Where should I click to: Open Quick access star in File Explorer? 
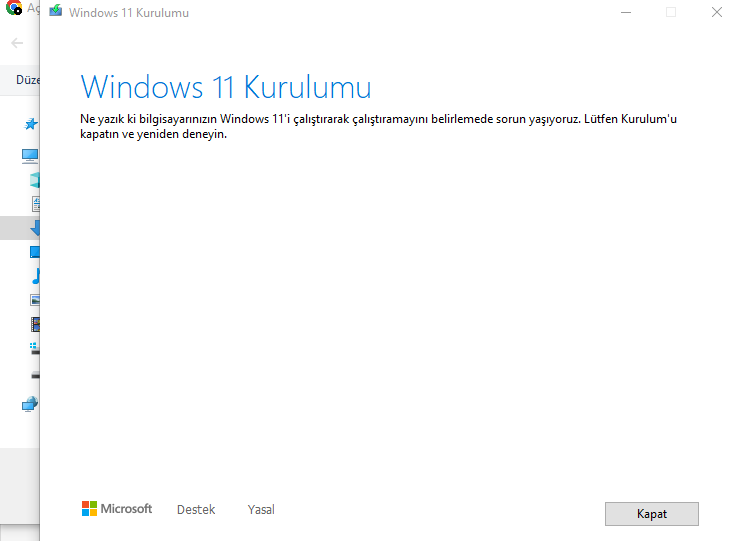[31, 124]
